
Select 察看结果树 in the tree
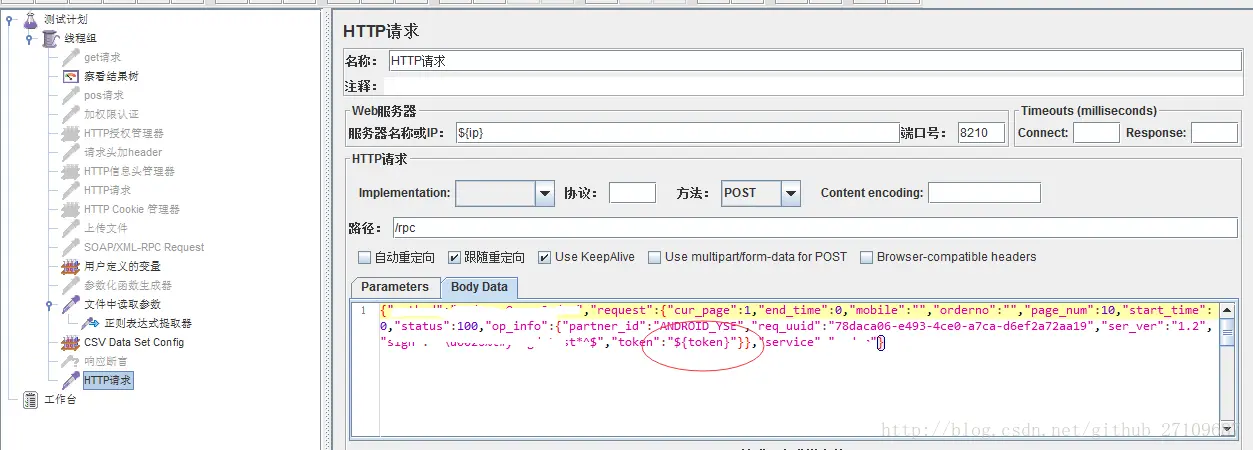click(111, 76)
